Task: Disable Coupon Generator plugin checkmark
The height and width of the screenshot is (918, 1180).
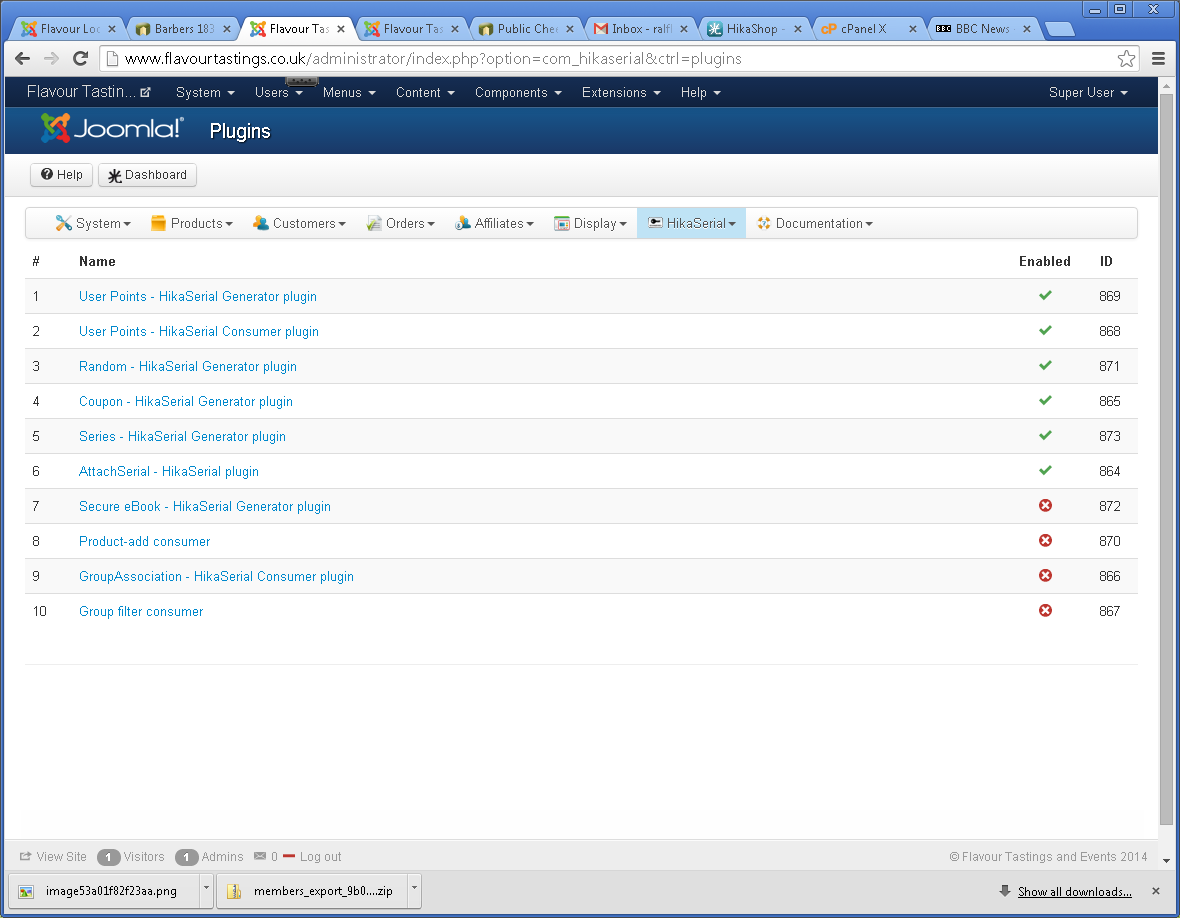Action: (x=1045, y=400)
